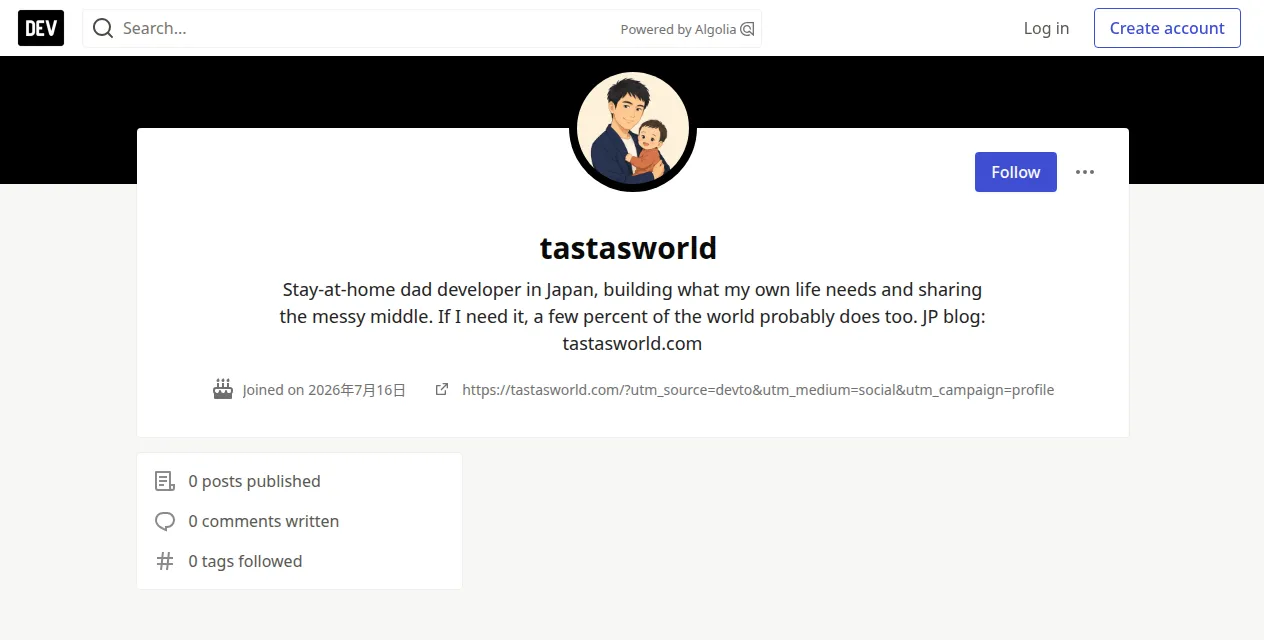Open the three-dots user actions menu
This screenshot has height=640, width=1264.
point(1085,172)
